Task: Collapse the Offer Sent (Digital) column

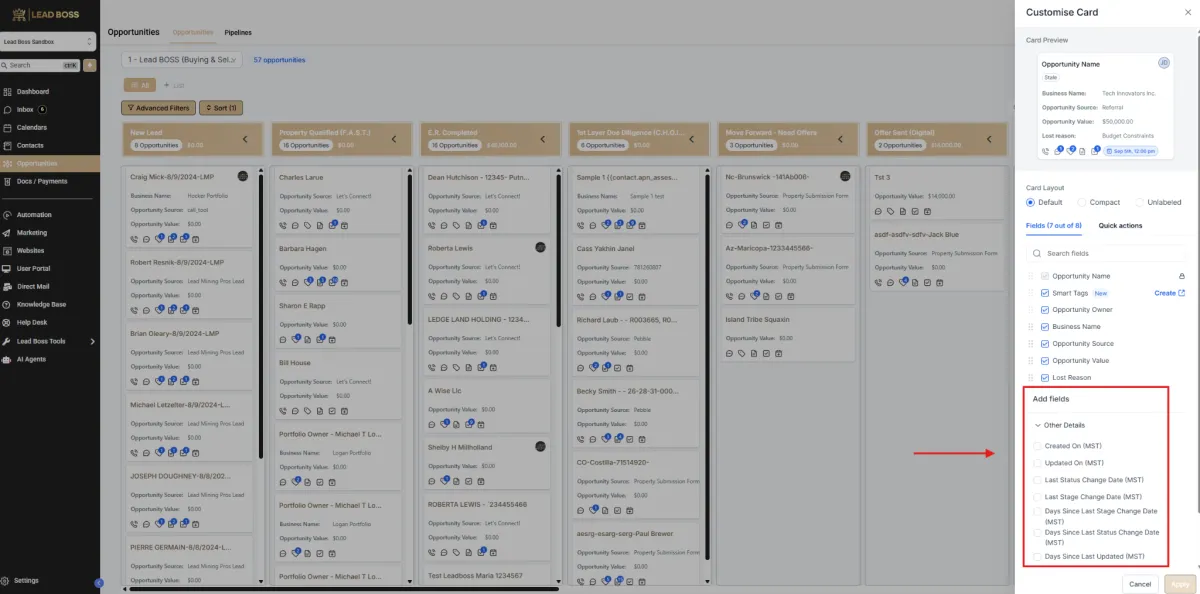Action: [x=990, y=140]
